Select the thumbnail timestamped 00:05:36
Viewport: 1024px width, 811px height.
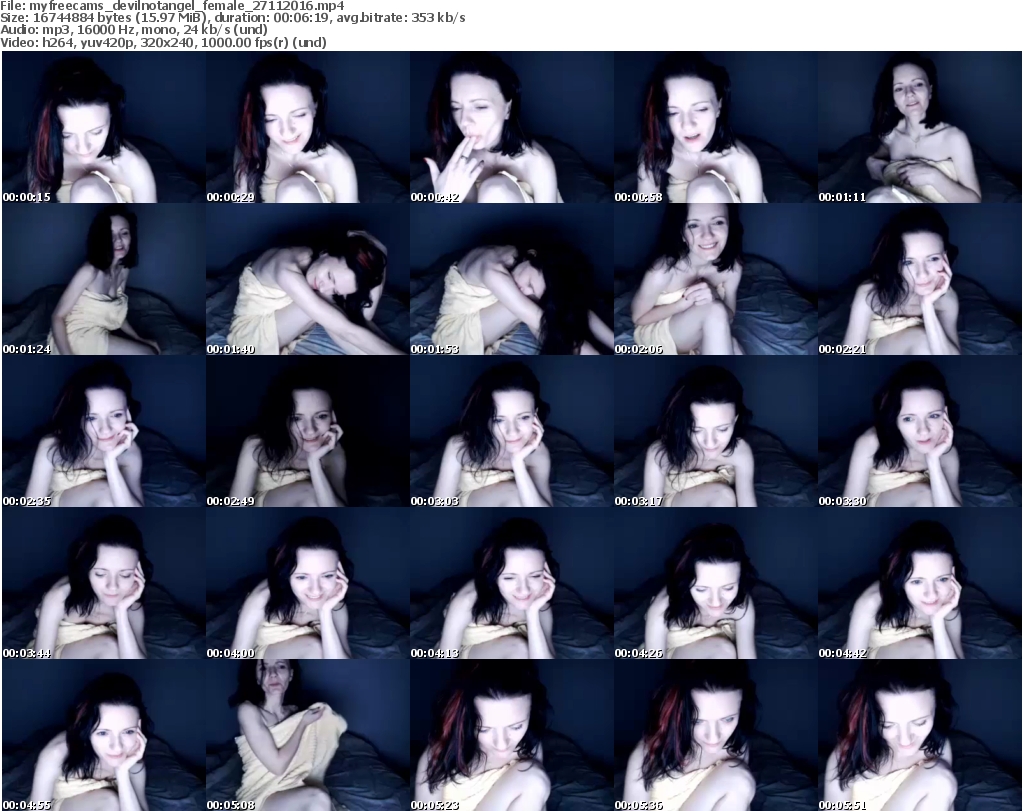click(x=715, y=735)
